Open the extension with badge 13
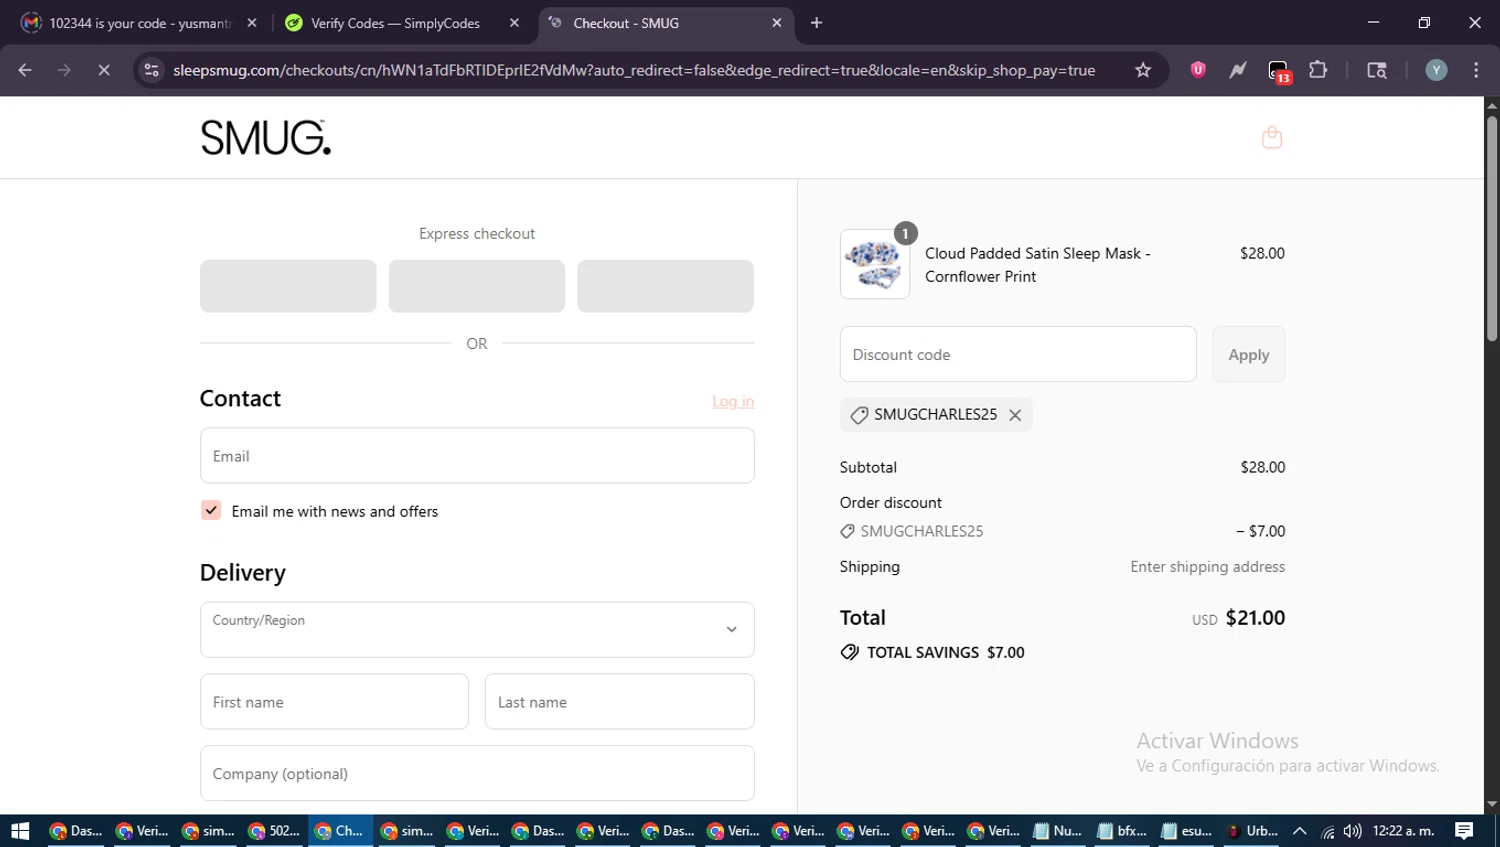This screenshot has width=1500, height=847. pyautogui.click(x=1279, y=71)
